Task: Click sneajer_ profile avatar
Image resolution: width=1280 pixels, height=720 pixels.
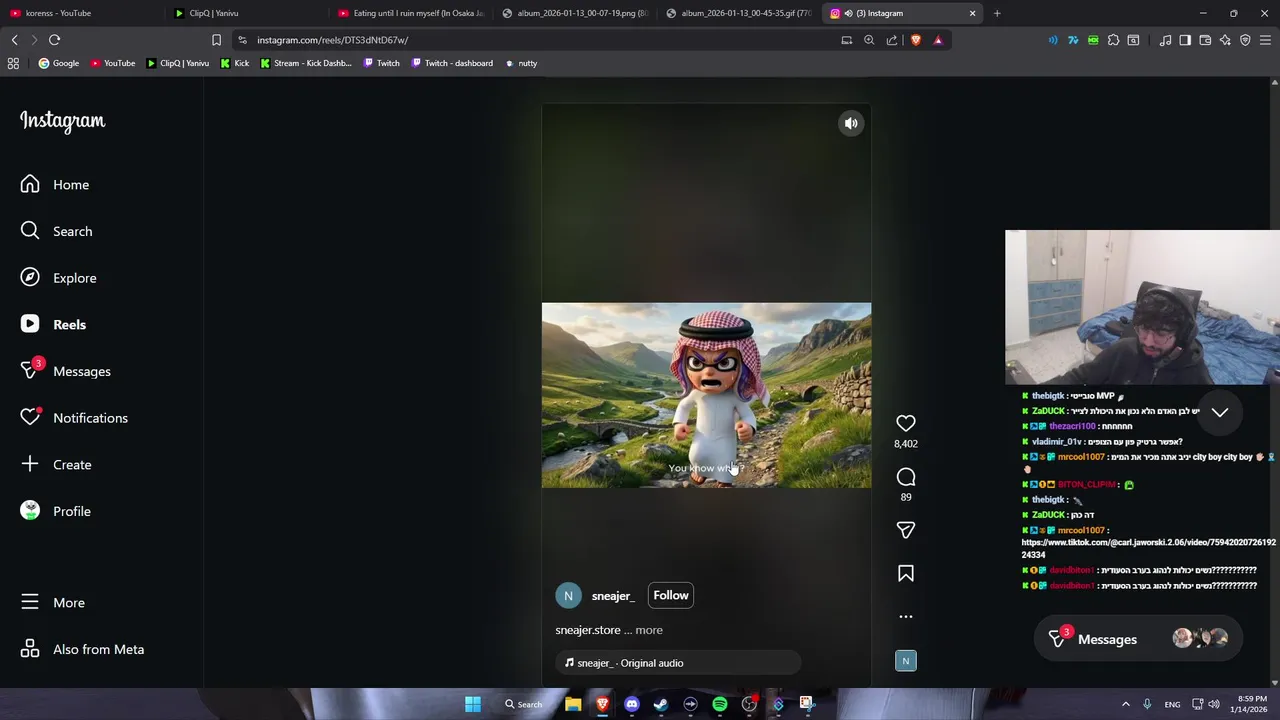Action: tap(568, 596)
